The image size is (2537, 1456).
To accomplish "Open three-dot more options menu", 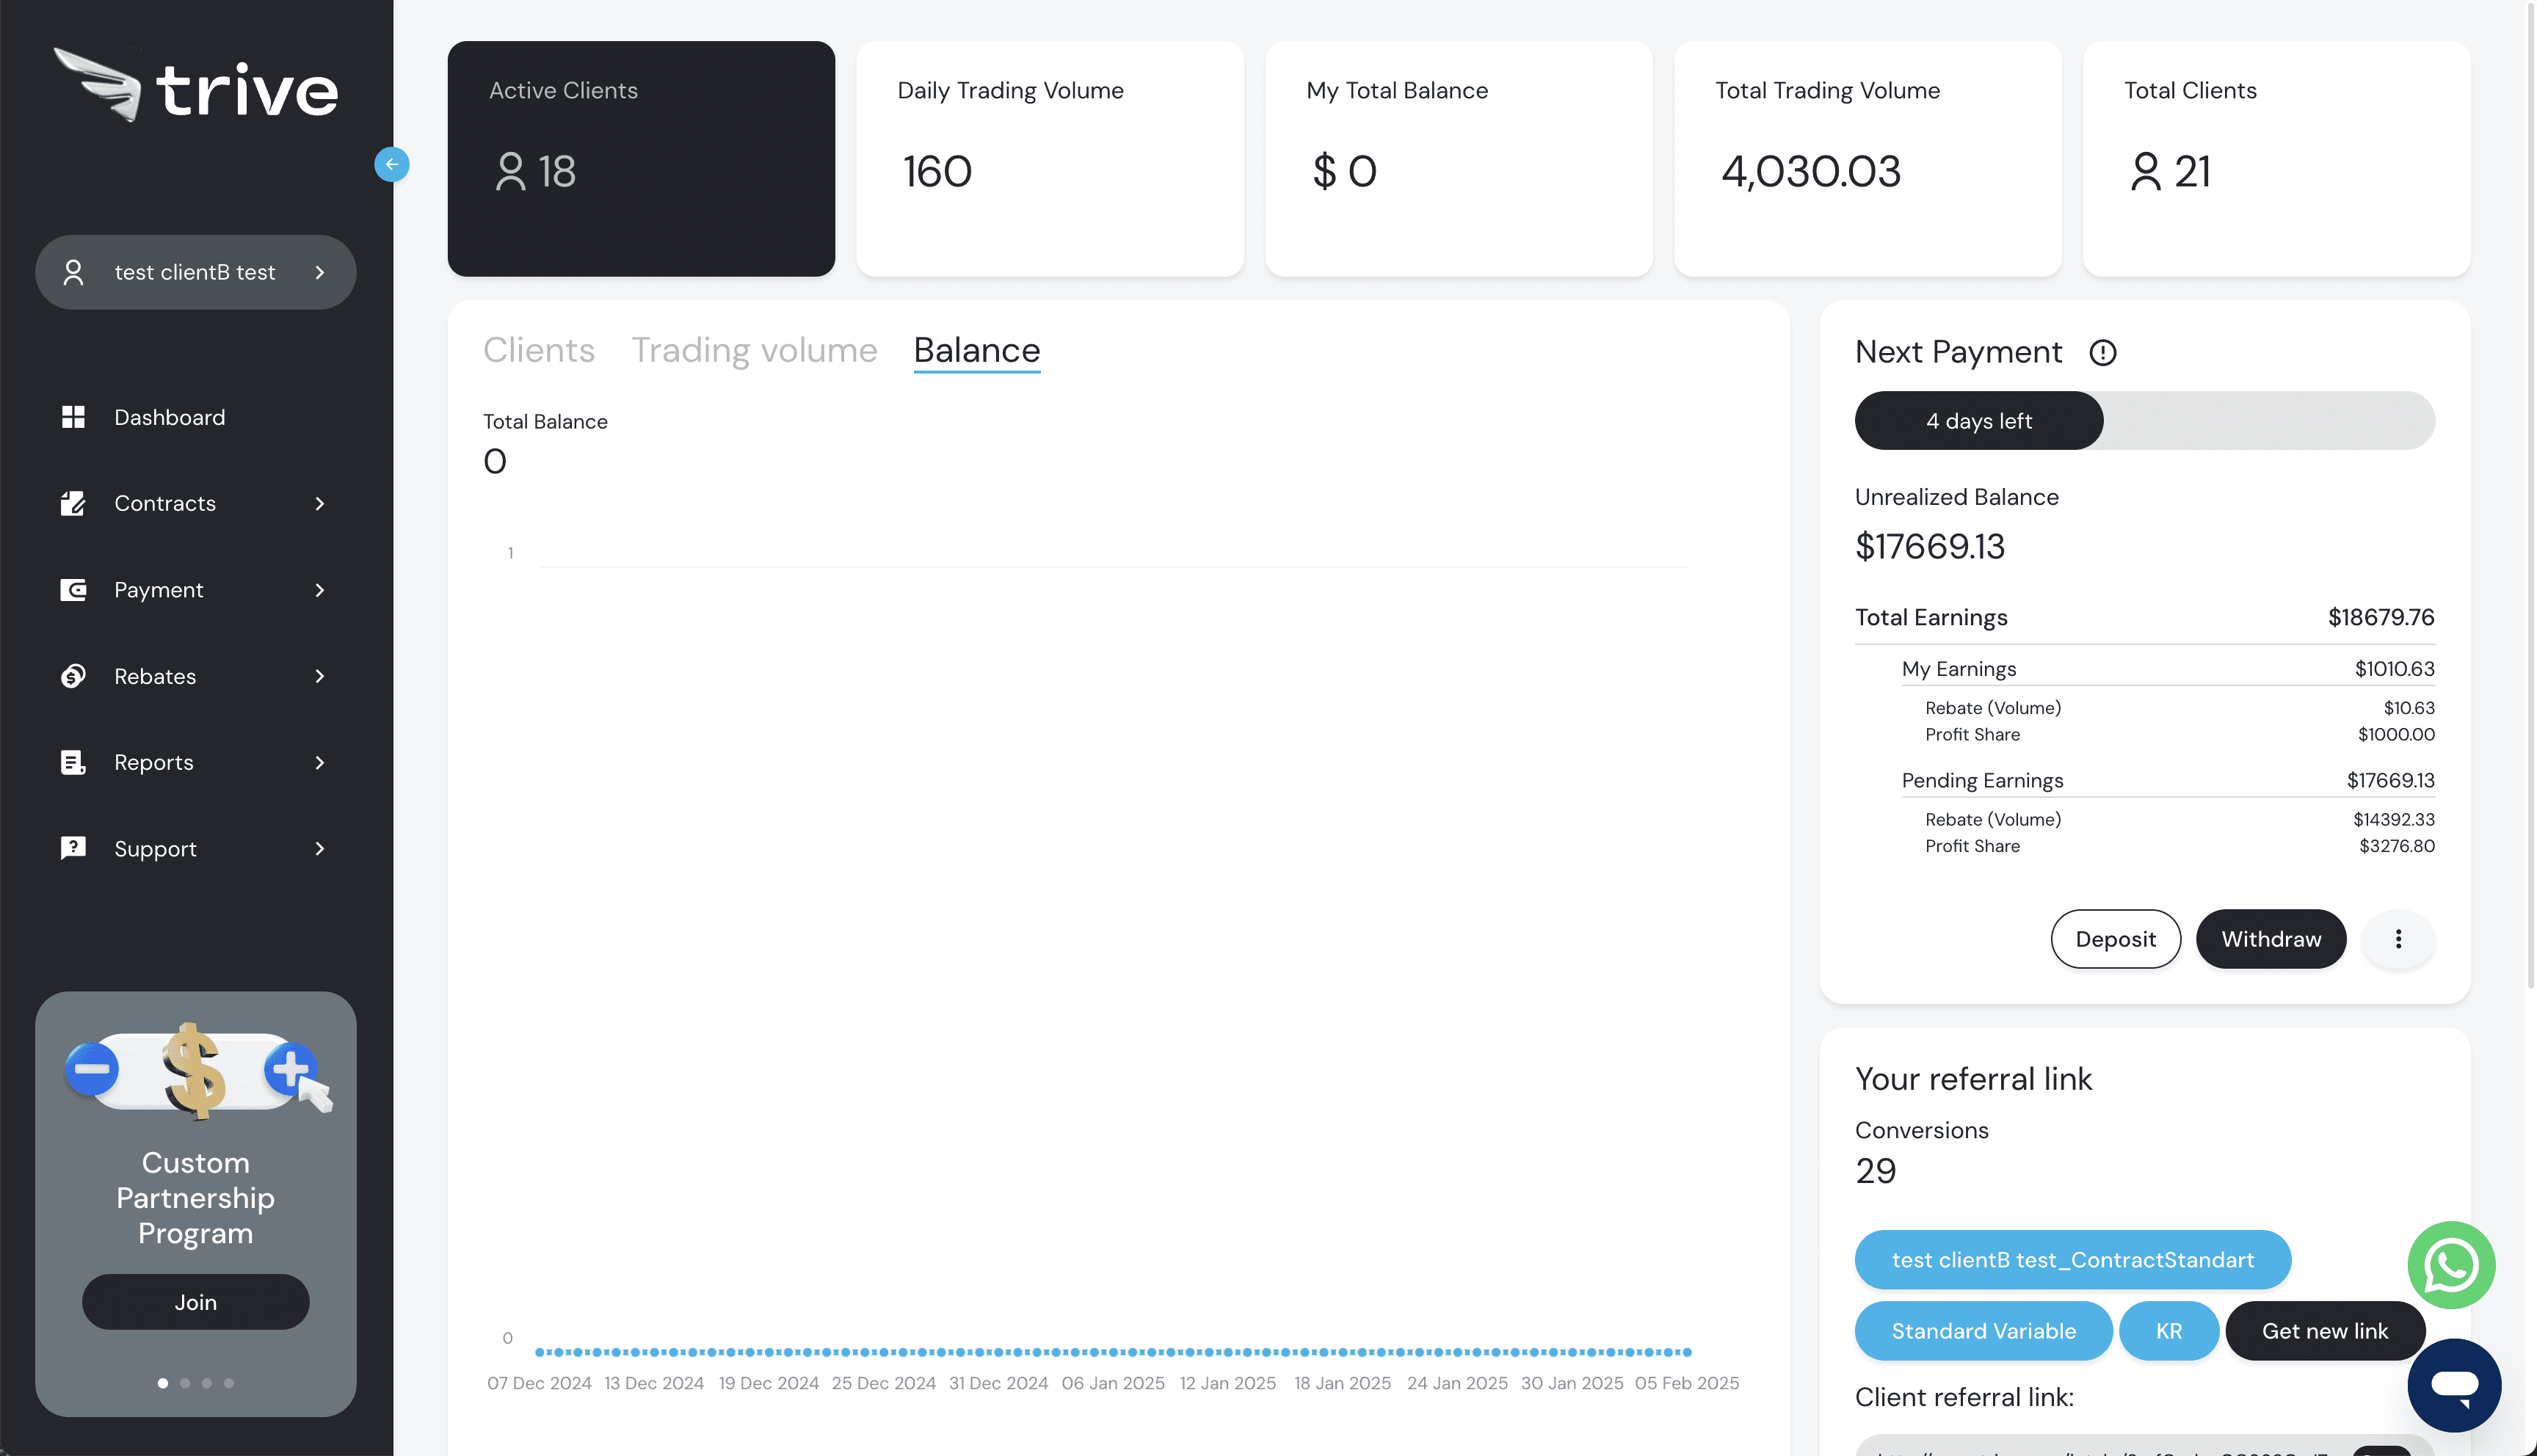I will (2397, 939).
